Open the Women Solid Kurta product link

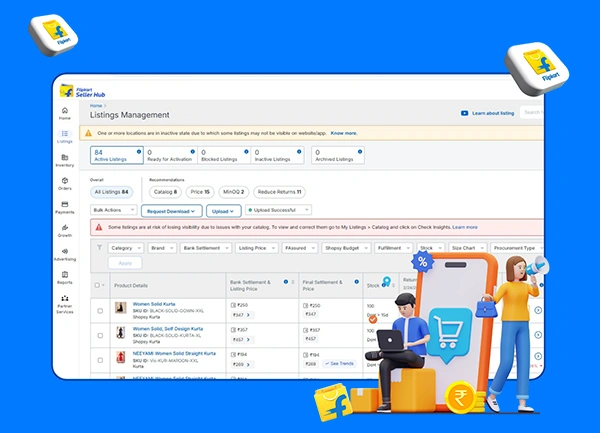tap(154, 304)
